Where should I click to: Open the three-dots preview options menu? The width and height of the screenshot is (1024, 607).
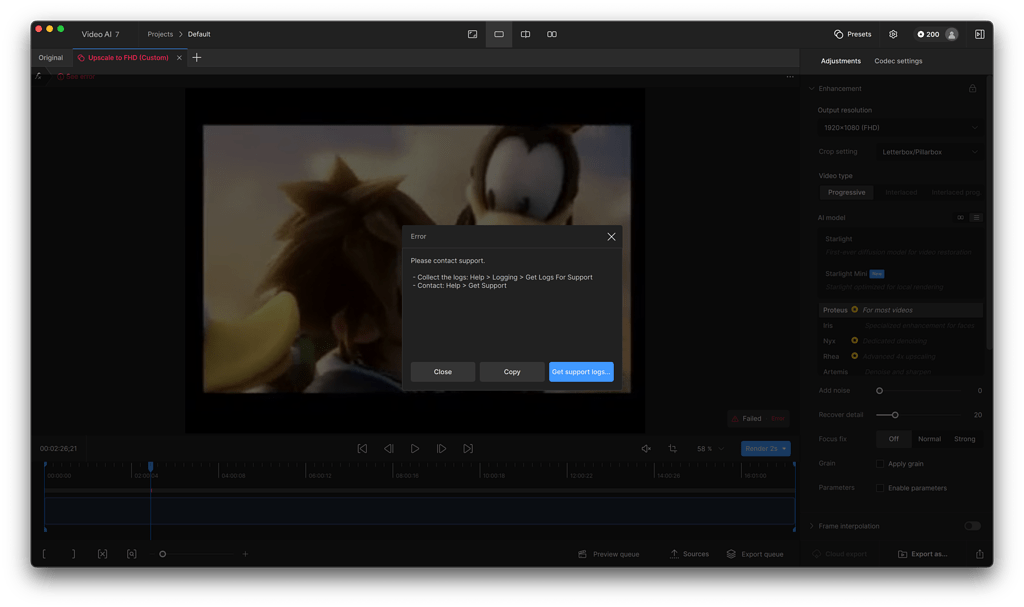790,77
